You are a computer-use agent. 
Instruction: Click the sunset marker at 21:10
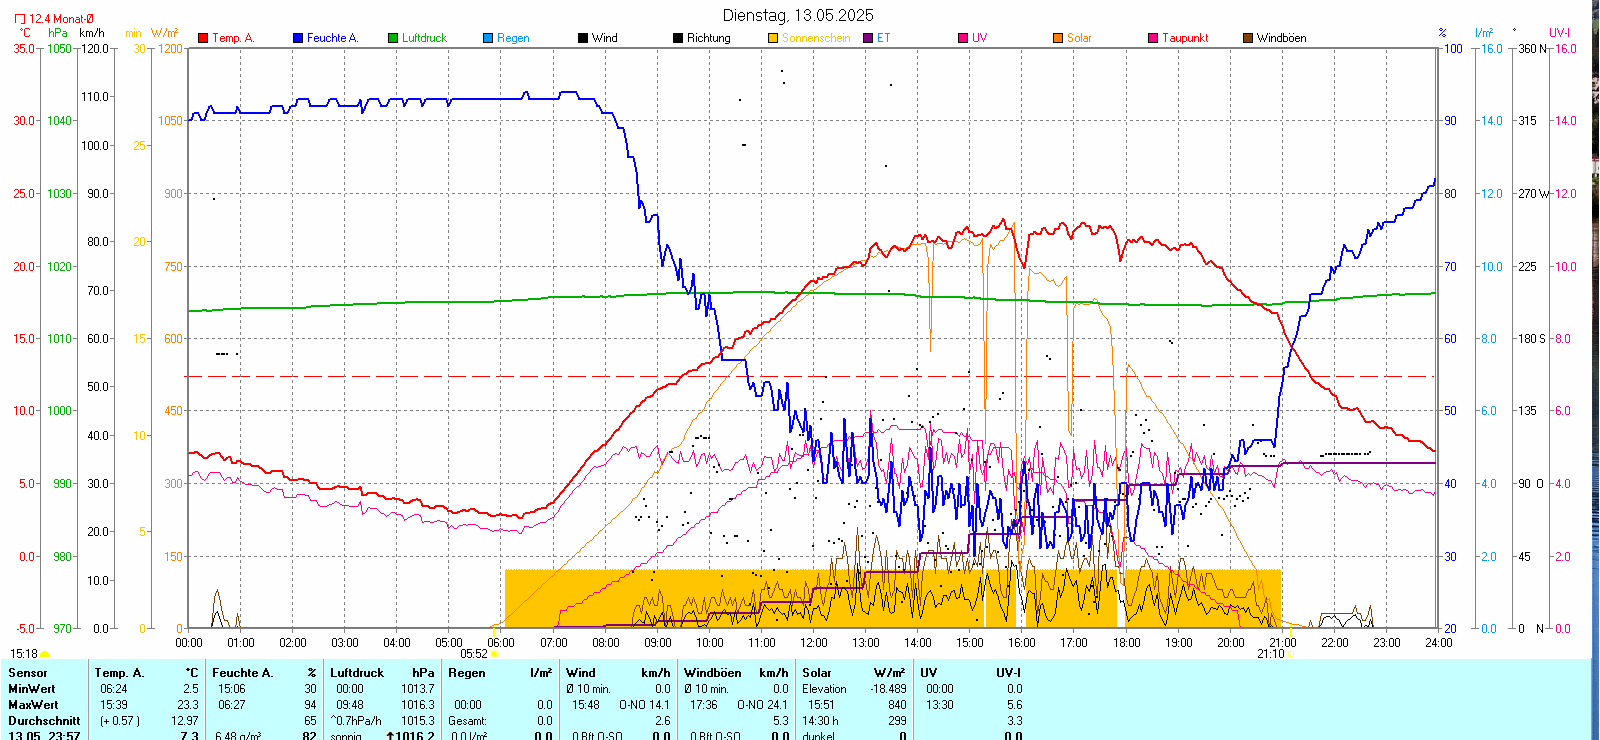point(1289,654)
